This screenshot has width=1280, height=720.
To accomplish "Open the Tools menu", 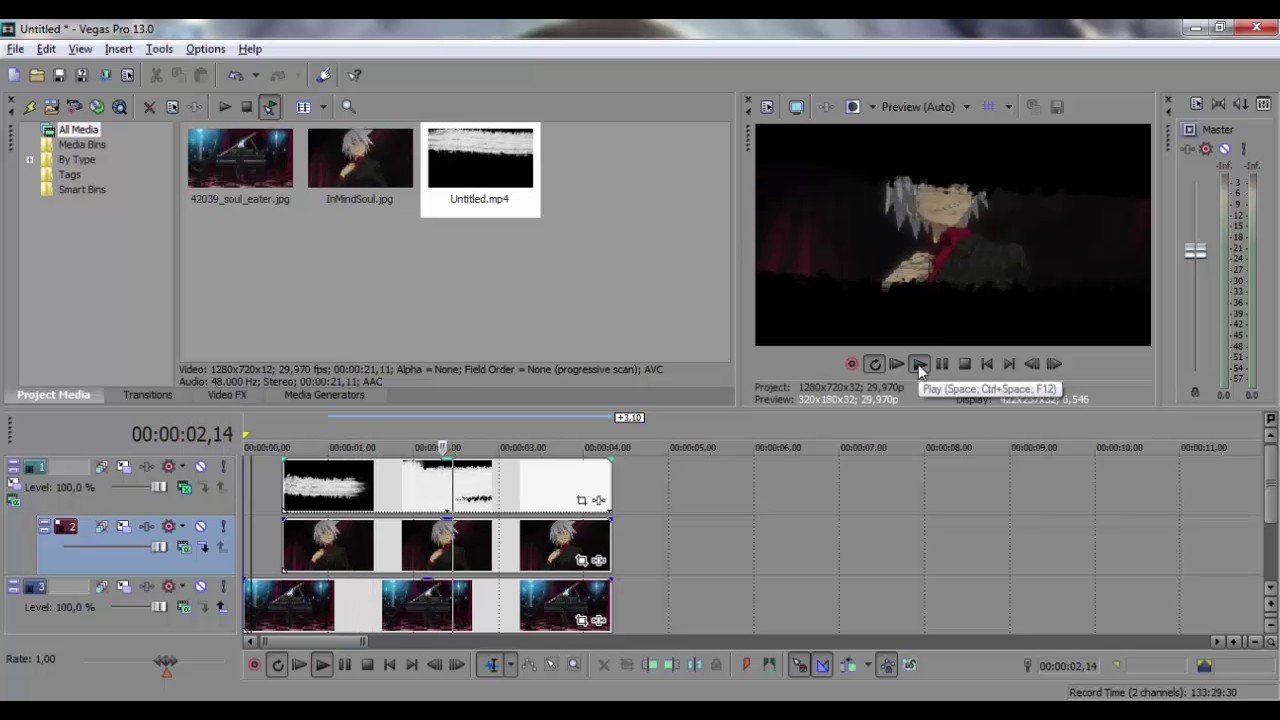I will pyautogui.click(x=159, y=49).
